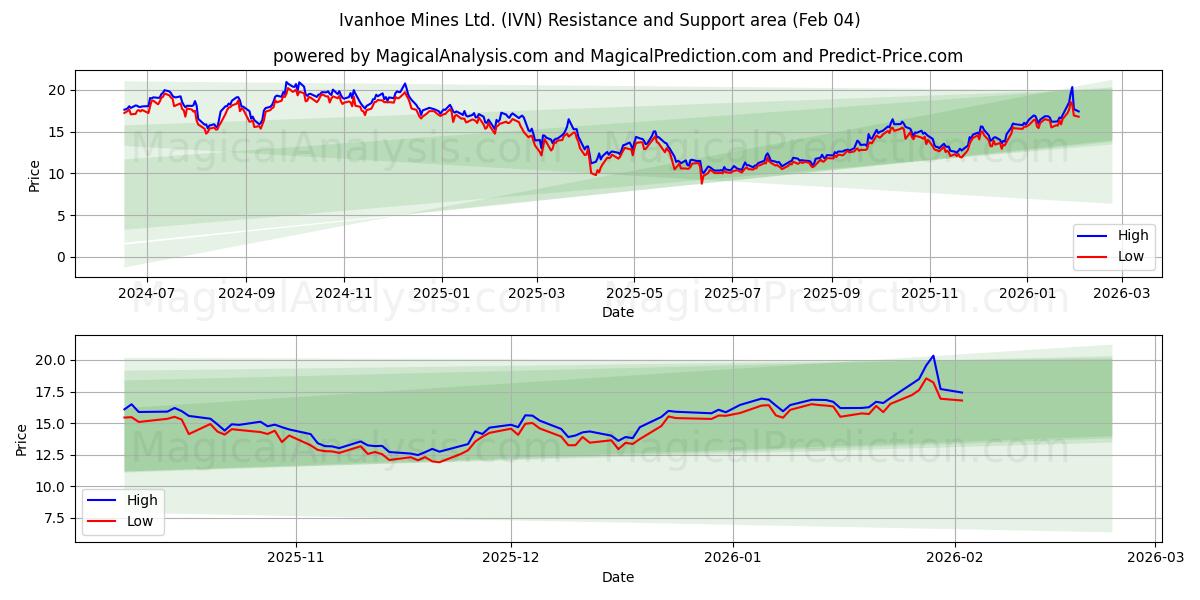Click the Date axis label on bottom chart

[618, 577]
